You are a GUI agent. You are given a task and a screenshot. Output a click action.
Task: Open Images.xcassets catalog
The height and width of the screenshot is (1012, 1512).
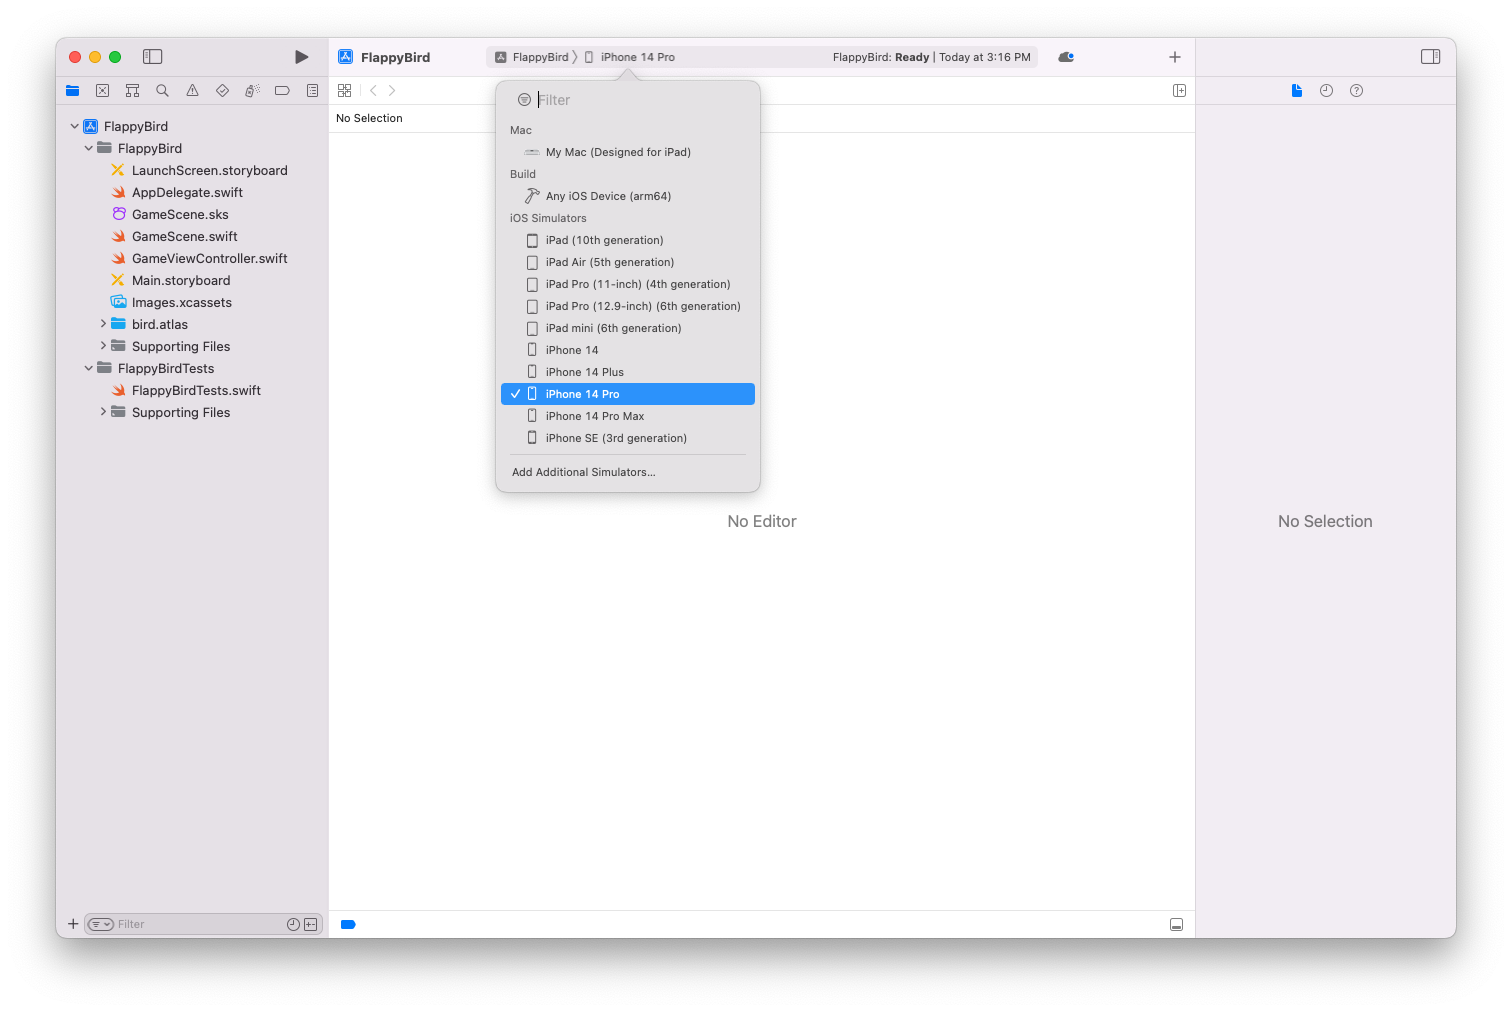[x=171, y=302]
